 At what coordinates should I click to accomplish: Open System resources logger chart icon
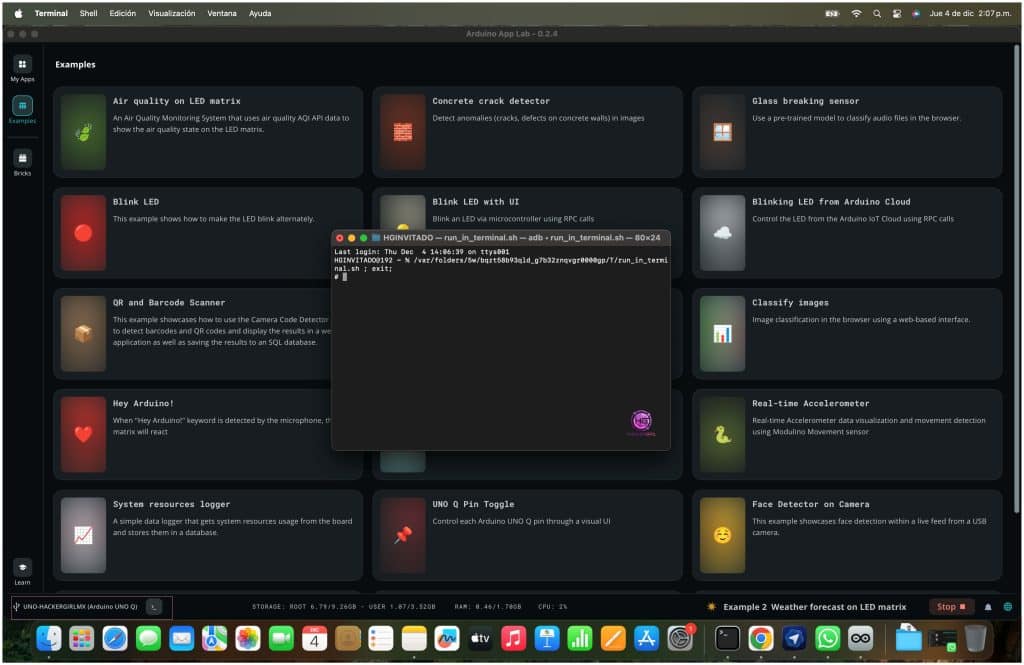(83, 535)
